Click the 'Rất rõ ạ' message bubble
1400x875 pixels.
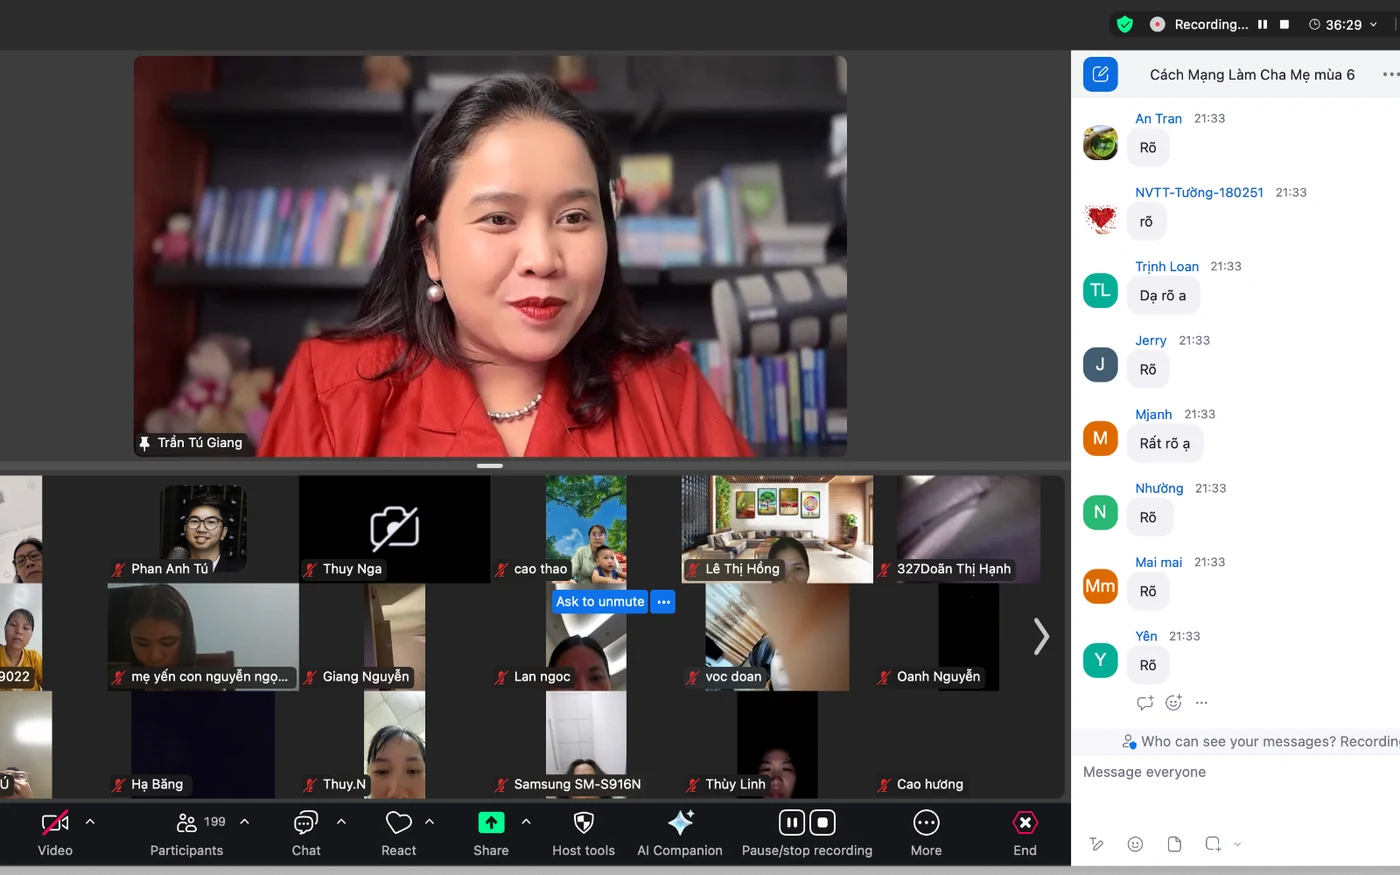(1165, 443)
